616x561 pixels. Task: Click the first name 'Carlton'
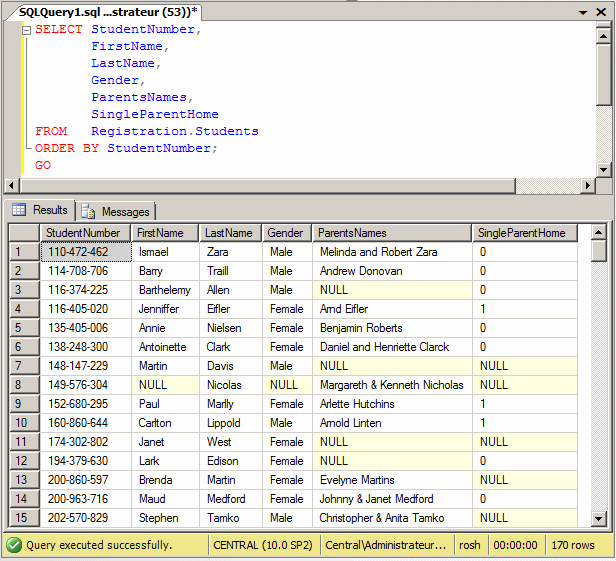click(x=165, y=423)
